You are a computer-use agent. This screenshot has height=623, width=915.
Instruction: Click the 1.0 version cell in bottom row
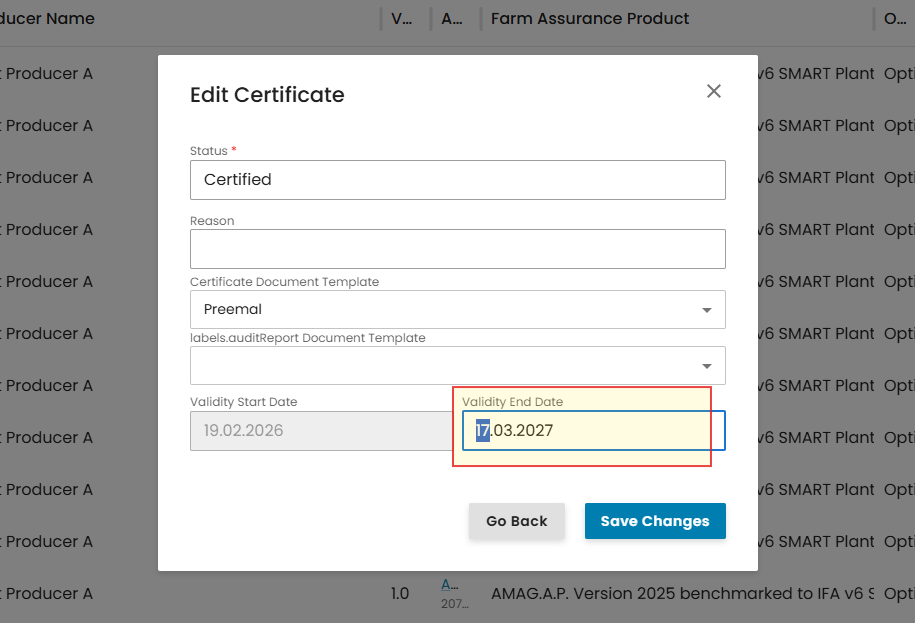tap(400, 593)
